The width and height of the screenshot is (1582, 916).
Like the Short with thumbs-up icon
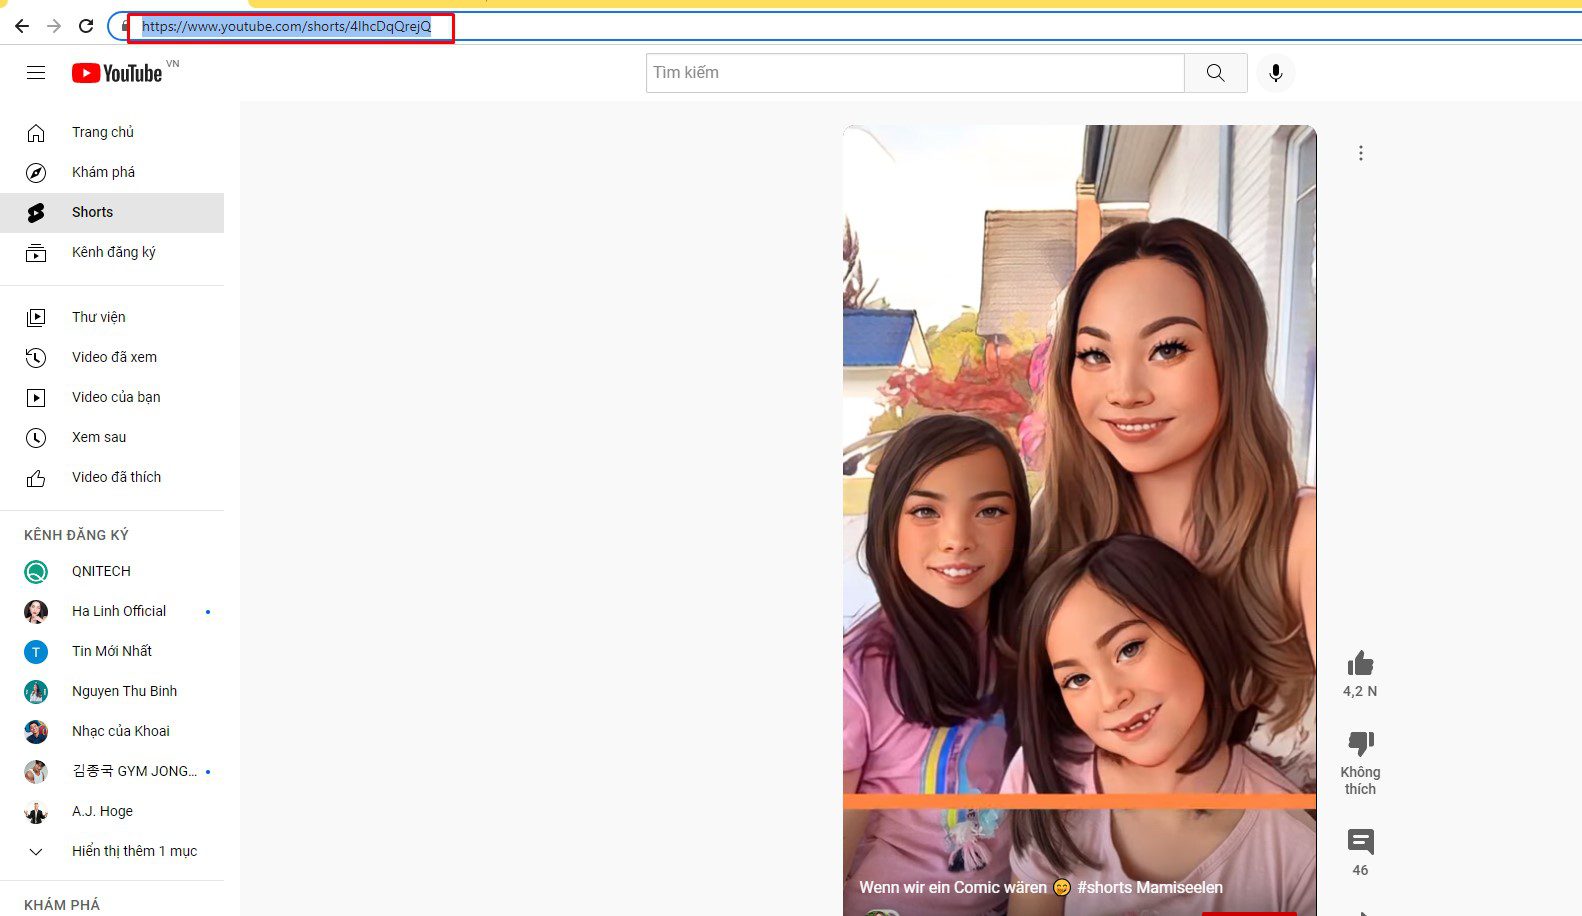[x=1360, y=664]
